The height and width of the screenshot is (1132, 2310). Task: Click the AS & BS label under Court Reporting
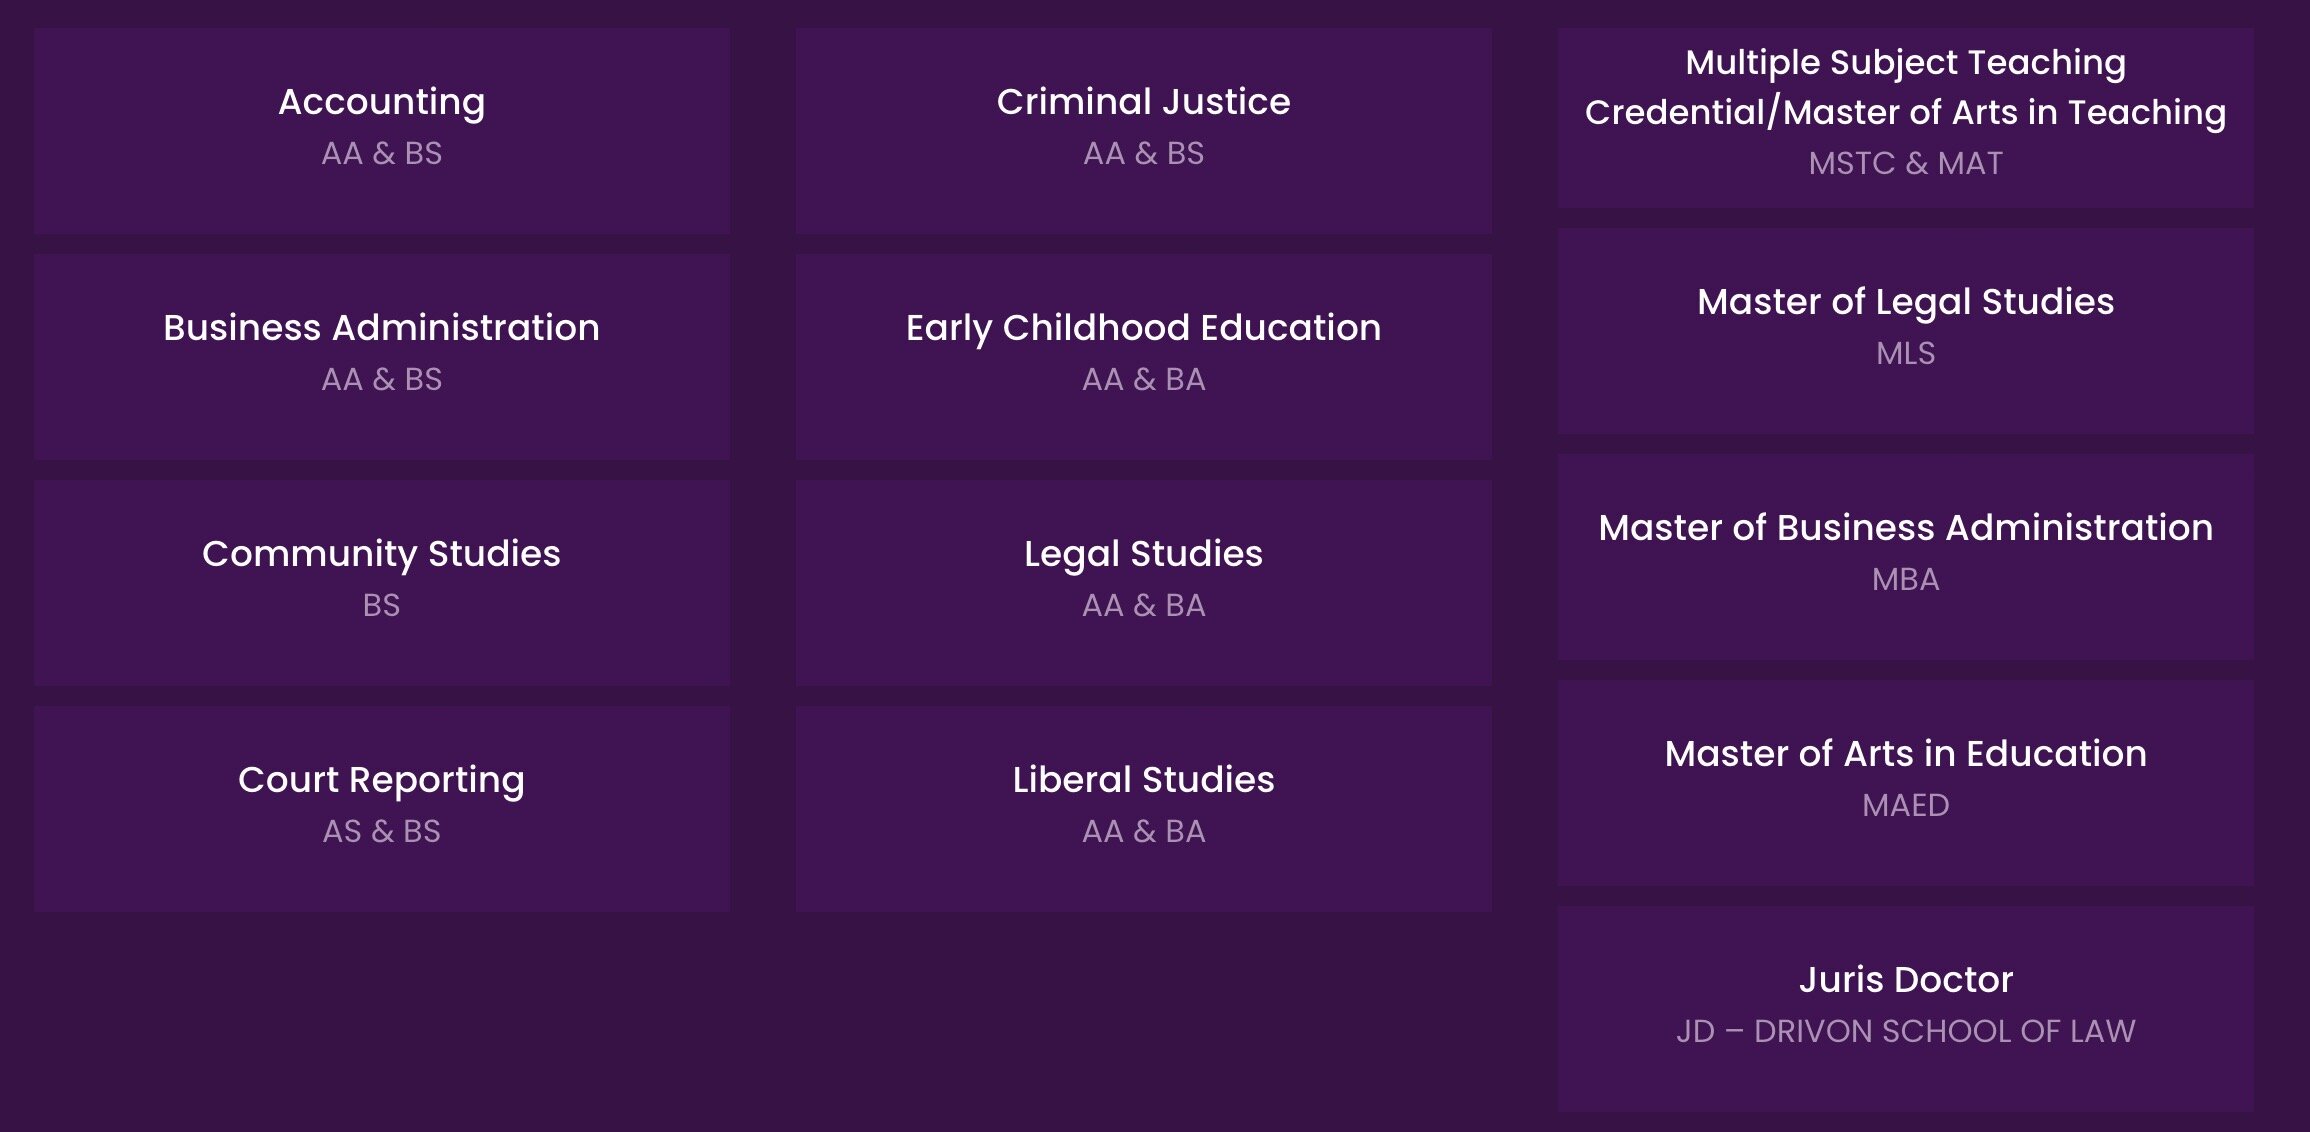(x=381, y=832)
